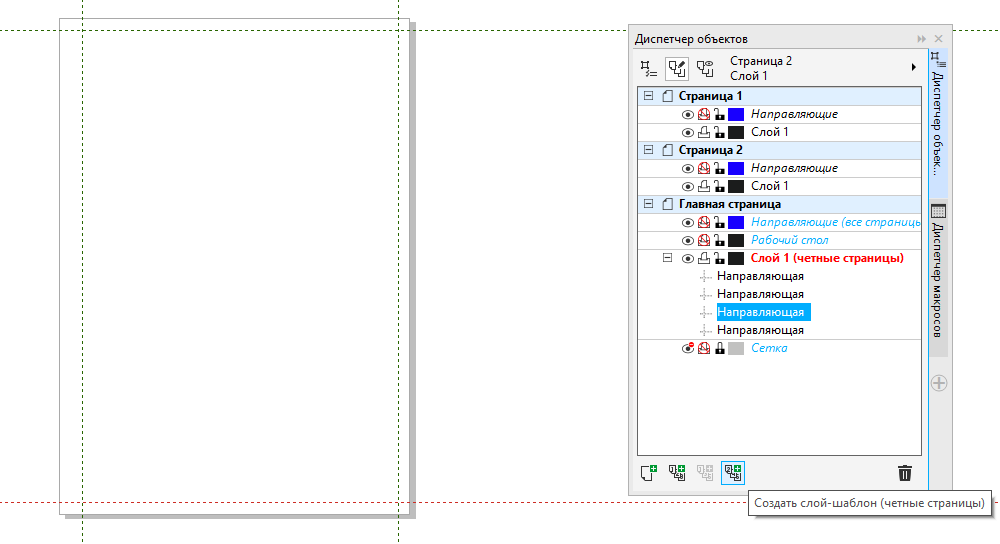
Task: Click the New Layer icon
Action: pos(649,473)
